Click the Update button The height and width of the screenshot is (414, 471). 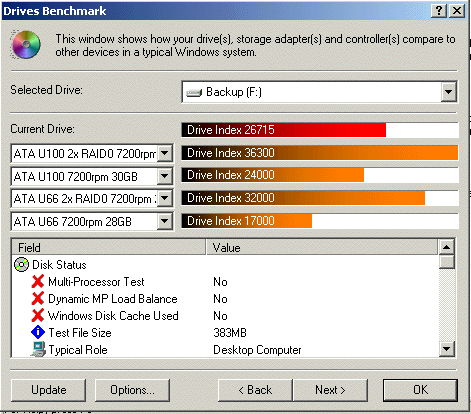(x=48, y=390)
